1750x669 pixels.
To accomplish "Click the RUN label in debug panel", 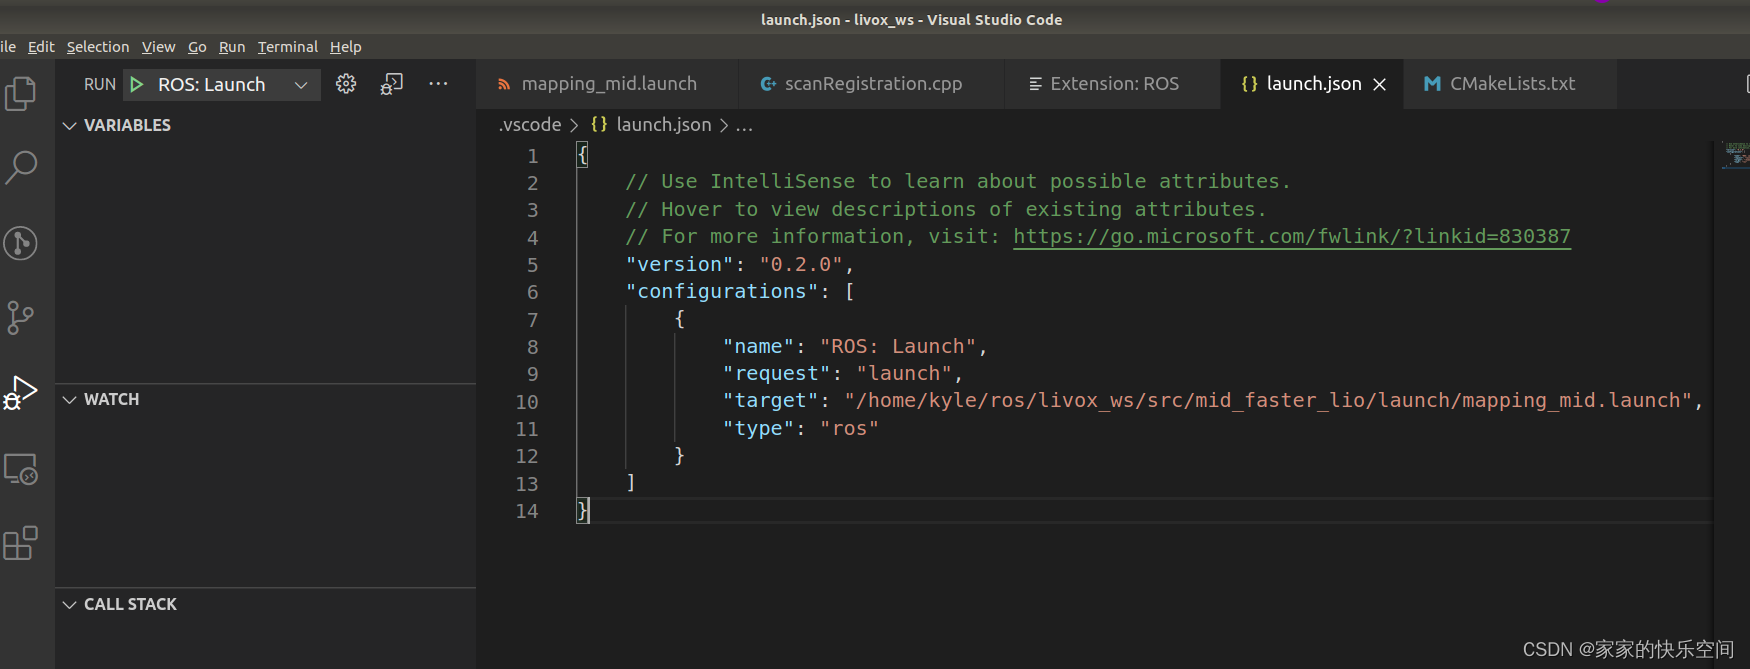I will tap(100, 85).
